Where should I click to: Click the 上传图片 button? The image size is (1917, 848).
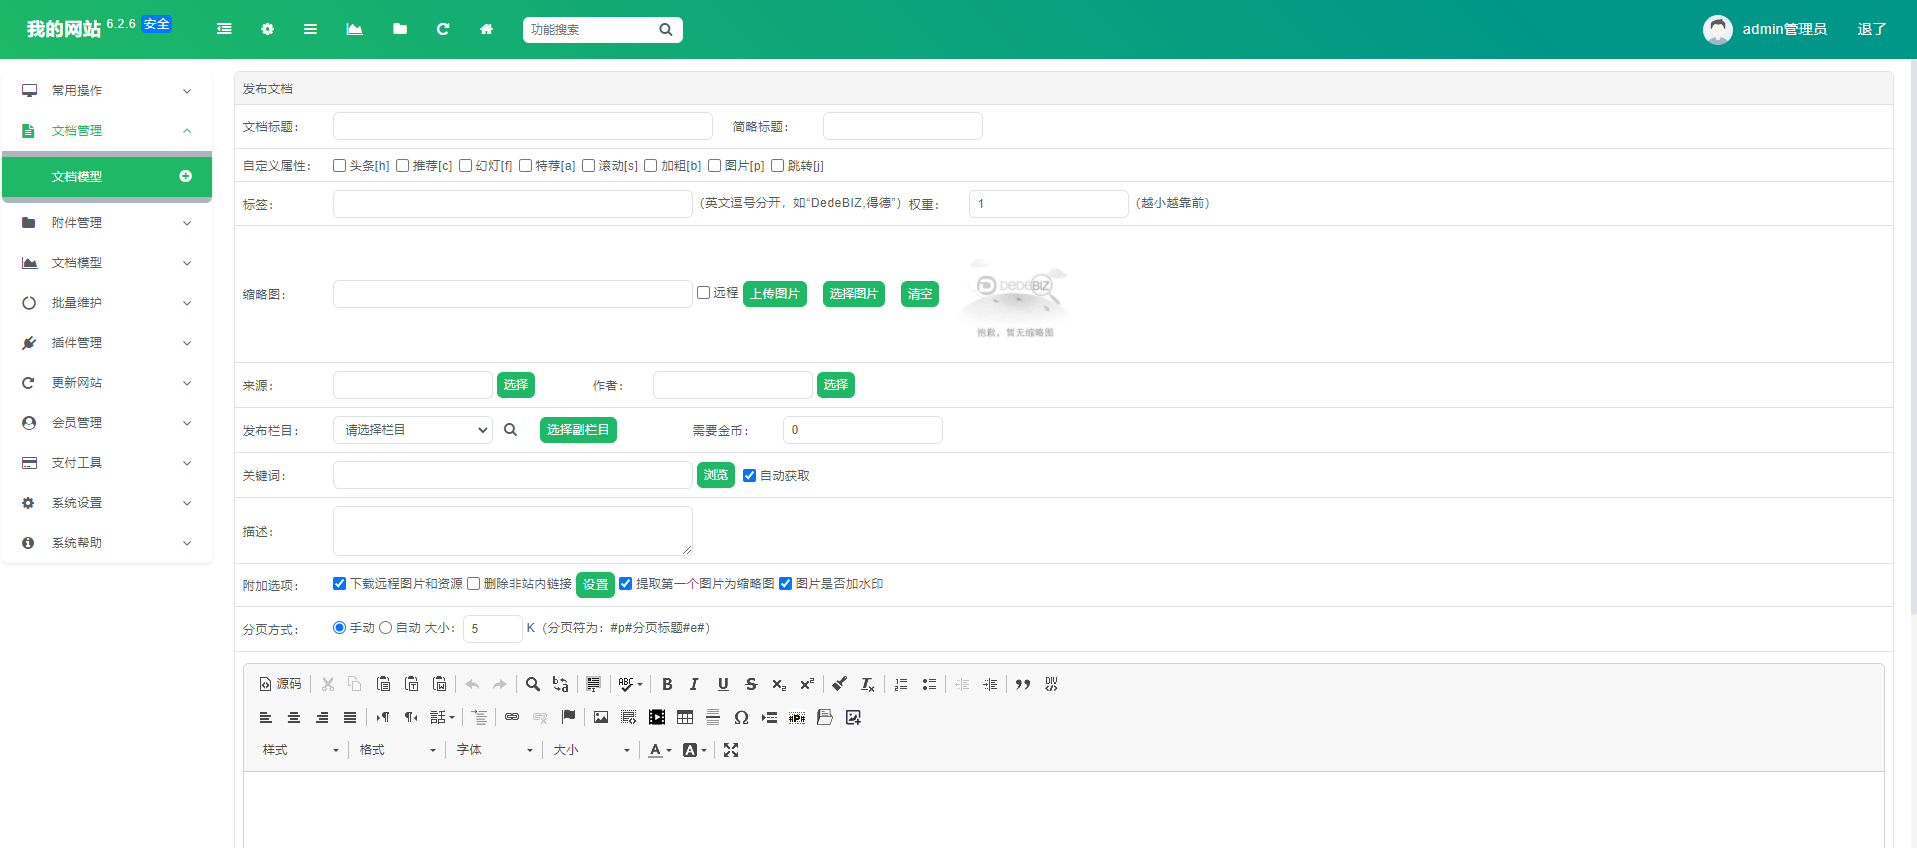[774, 294]
